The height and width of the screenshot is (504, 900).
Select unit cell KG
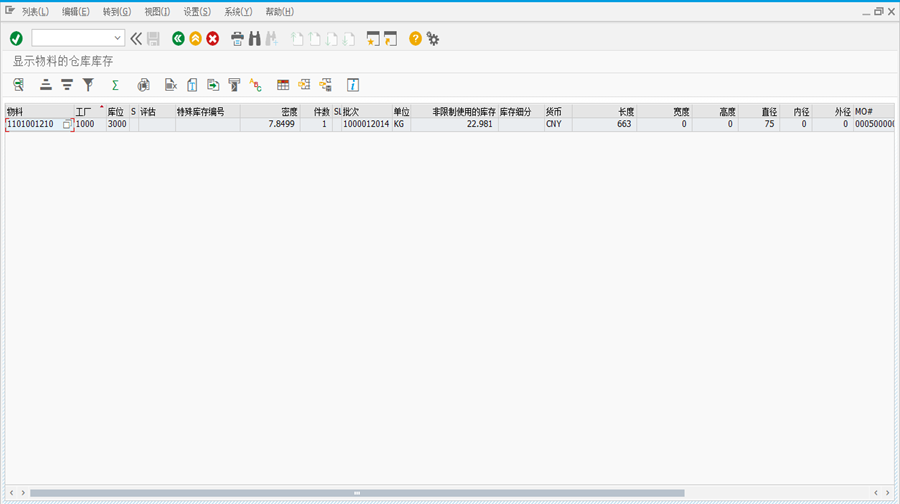pos(401,124)
